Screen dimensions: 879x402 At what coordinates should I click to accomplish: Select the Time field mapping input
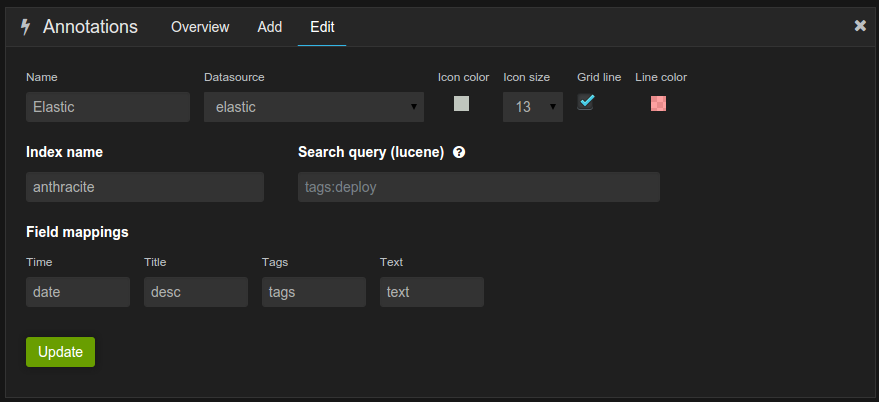point(78,292)
